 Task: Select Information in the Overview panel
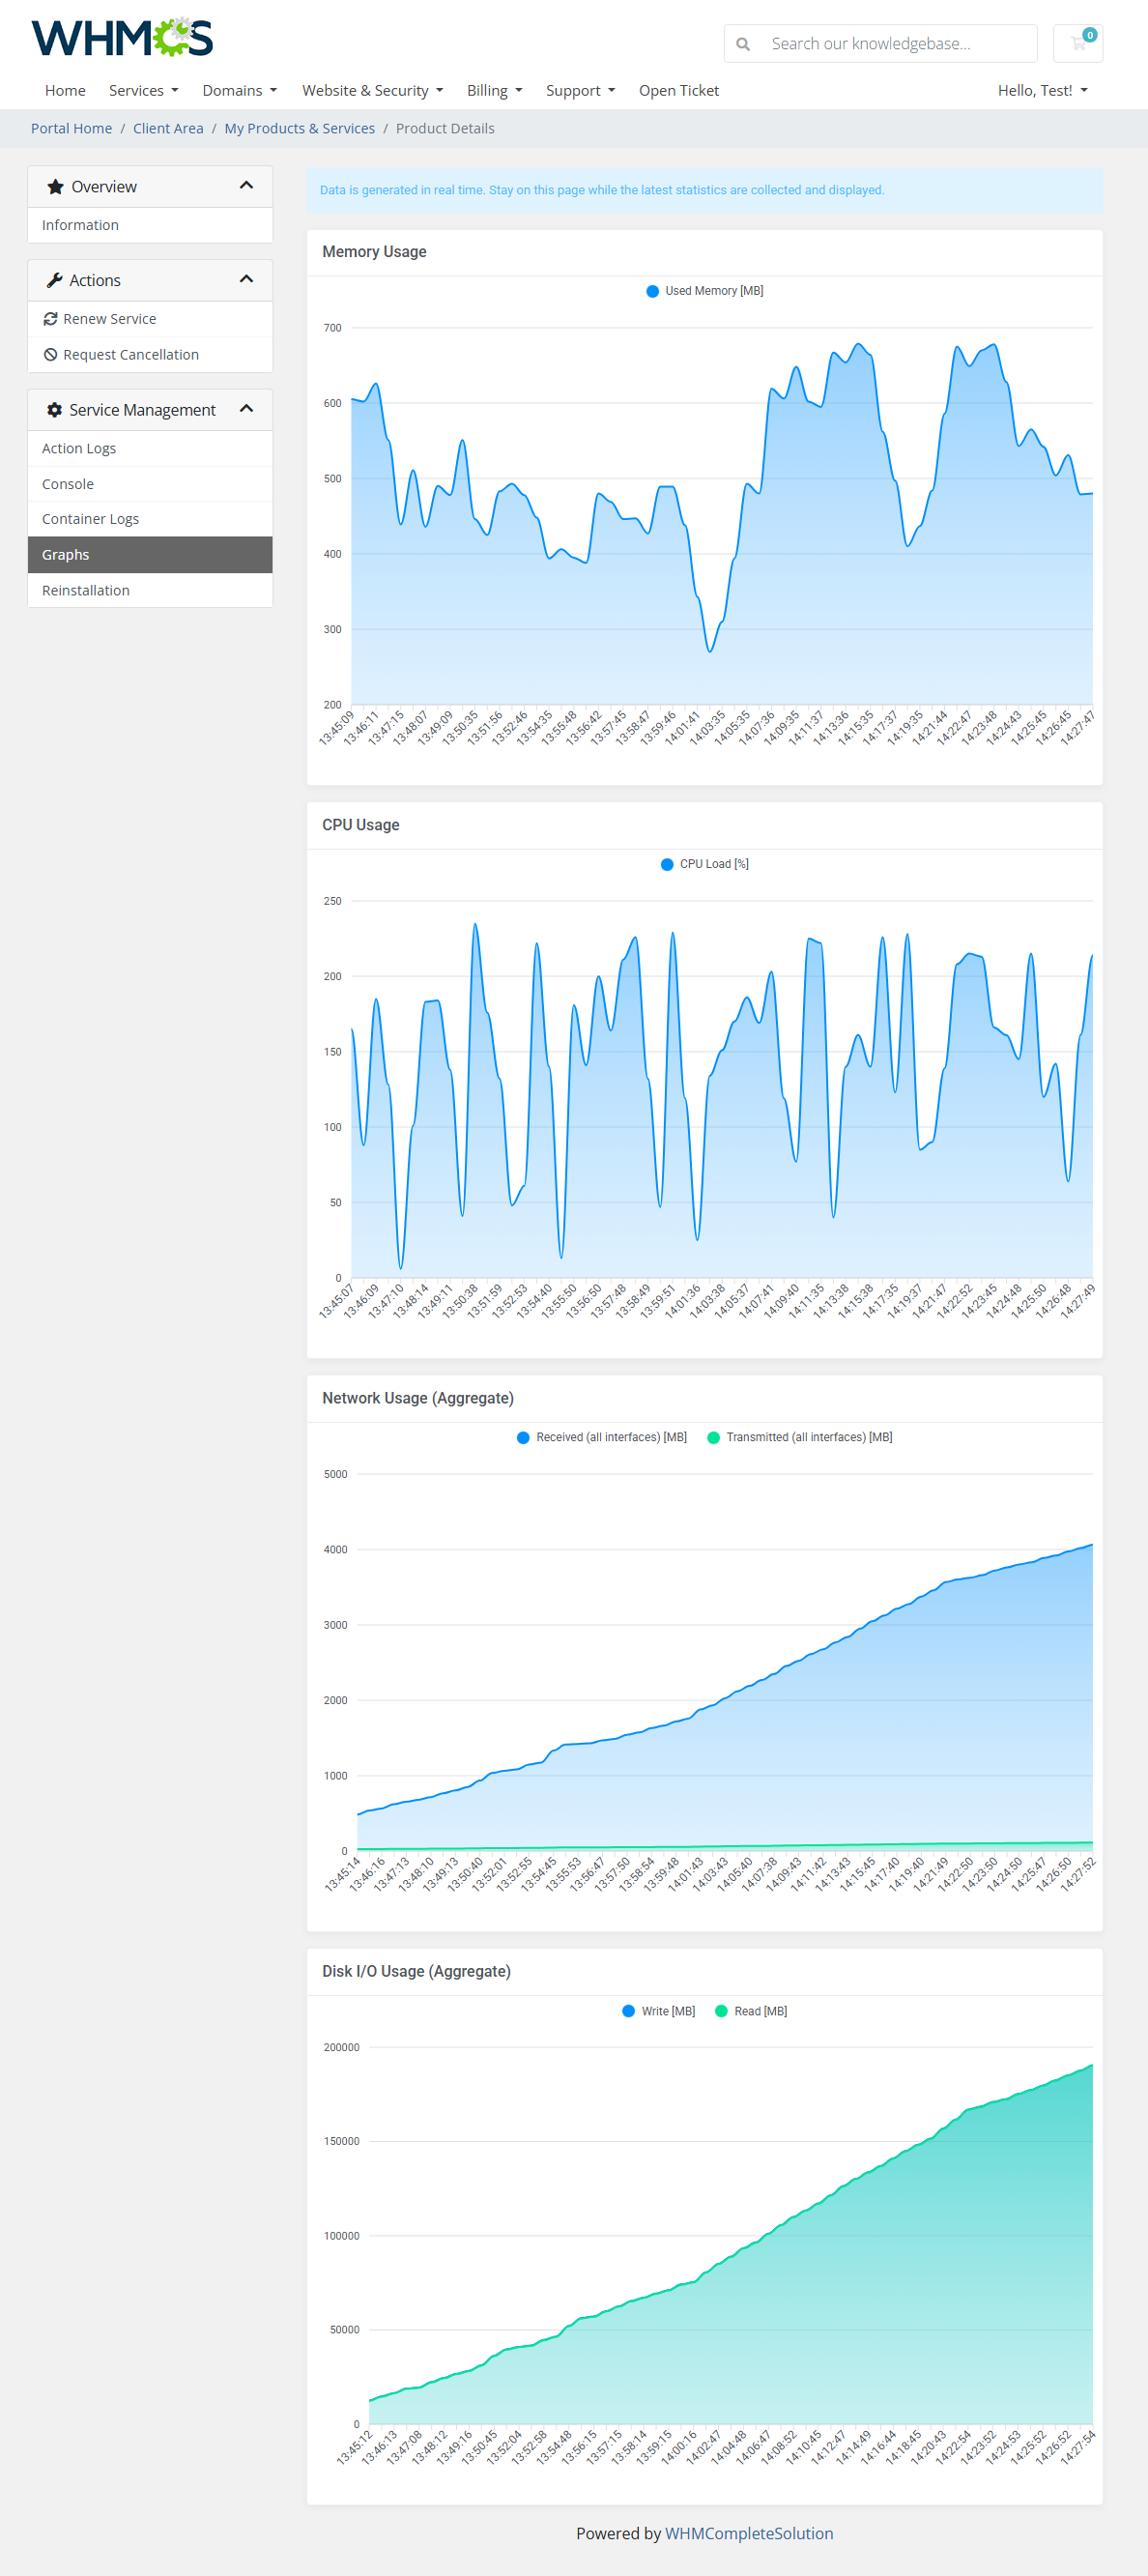click(x=150, y=225)
